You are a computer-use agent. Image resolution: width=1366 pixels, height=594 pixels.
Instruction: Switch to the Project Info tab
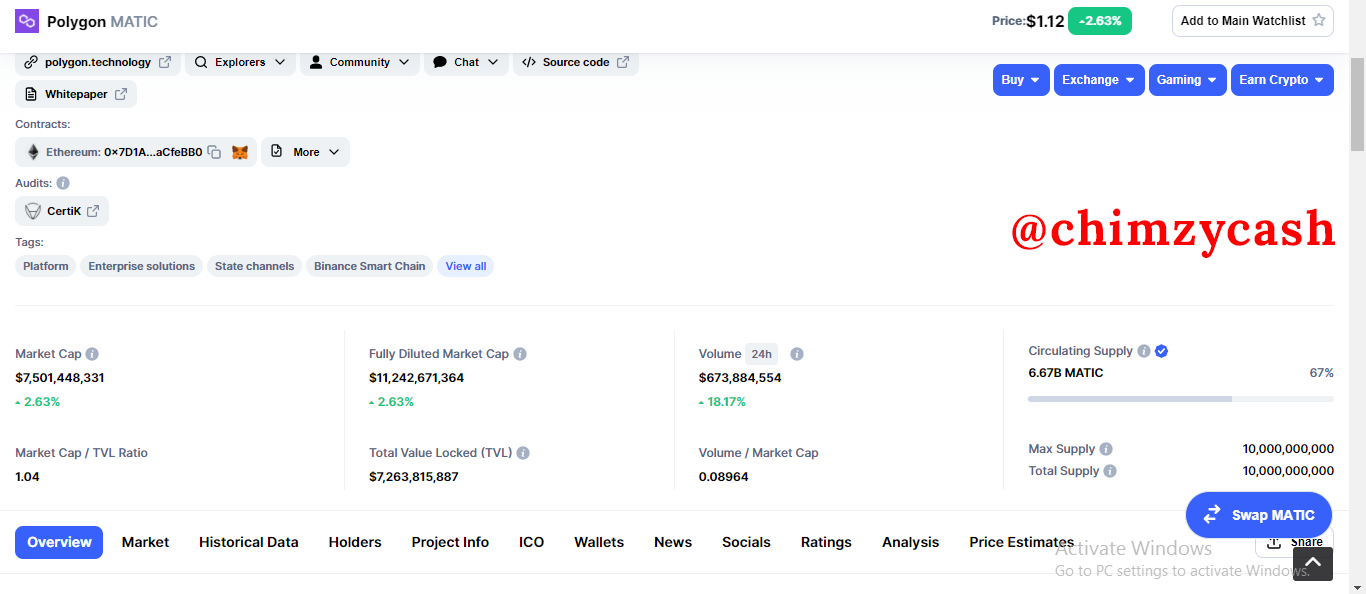(x=450, y=542)
